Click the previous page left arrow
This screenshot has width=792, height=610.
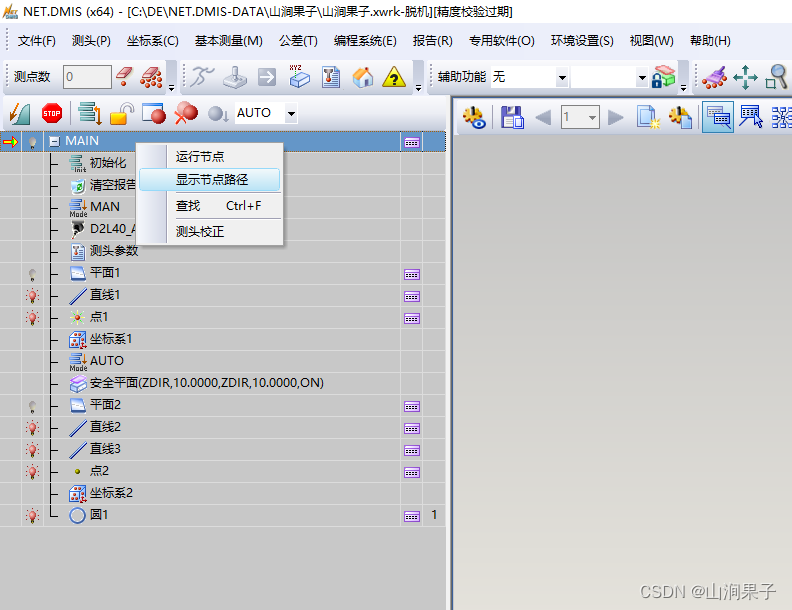[543, 118]
